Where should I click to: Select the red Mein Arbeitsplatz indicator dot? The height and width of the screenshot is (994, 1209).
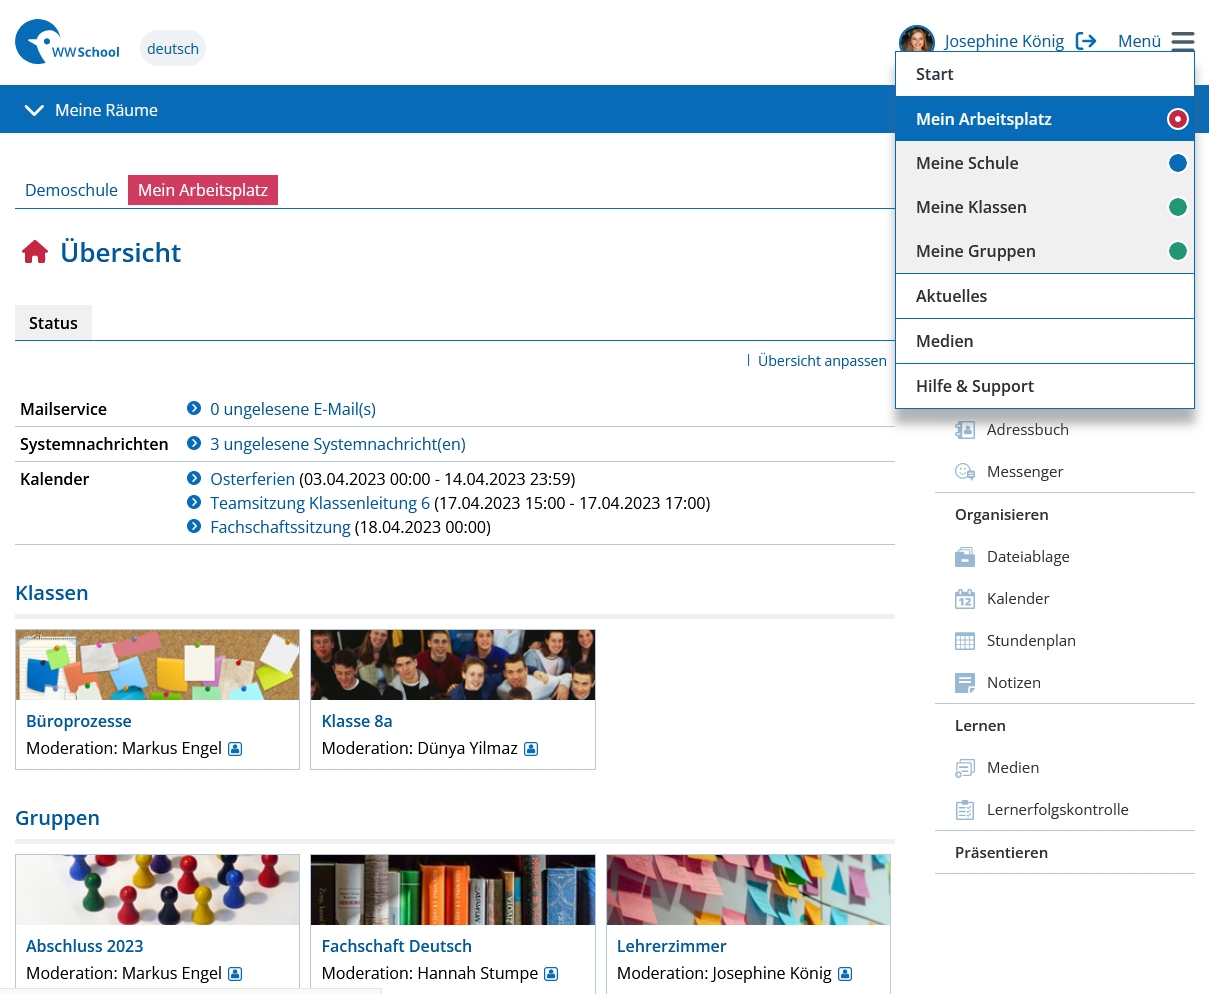point(1178,119)
